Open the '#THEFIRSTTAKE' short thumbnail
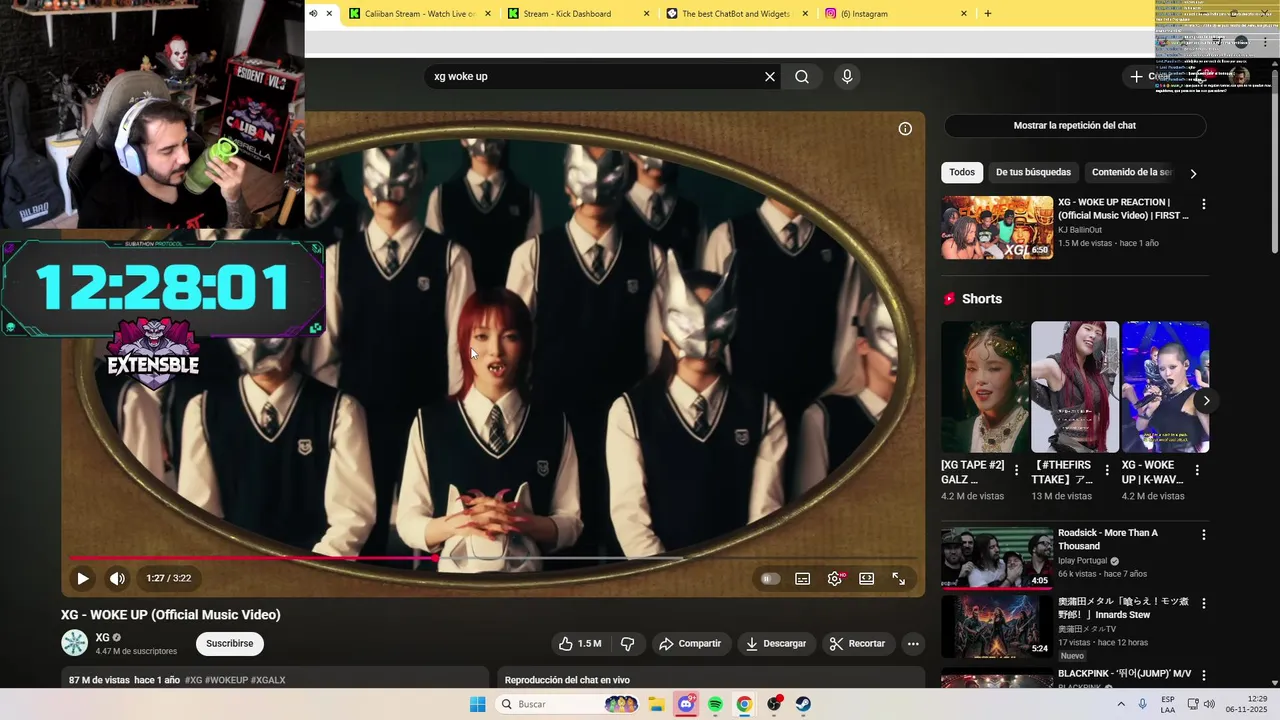Screen dimensions: 1280x720 click(1075, 387)
